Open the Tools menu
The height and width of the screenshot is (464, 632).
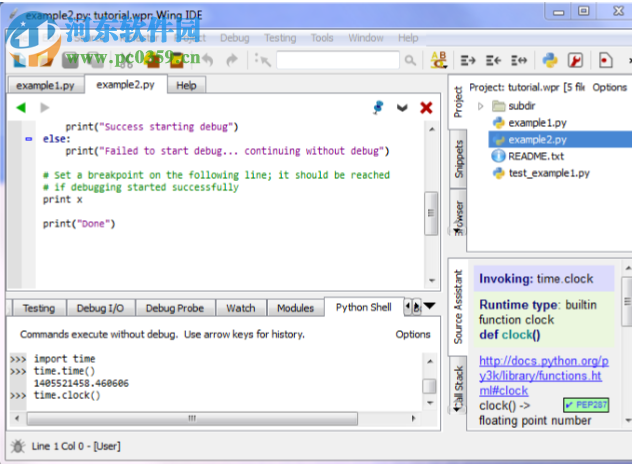point(322,38)
